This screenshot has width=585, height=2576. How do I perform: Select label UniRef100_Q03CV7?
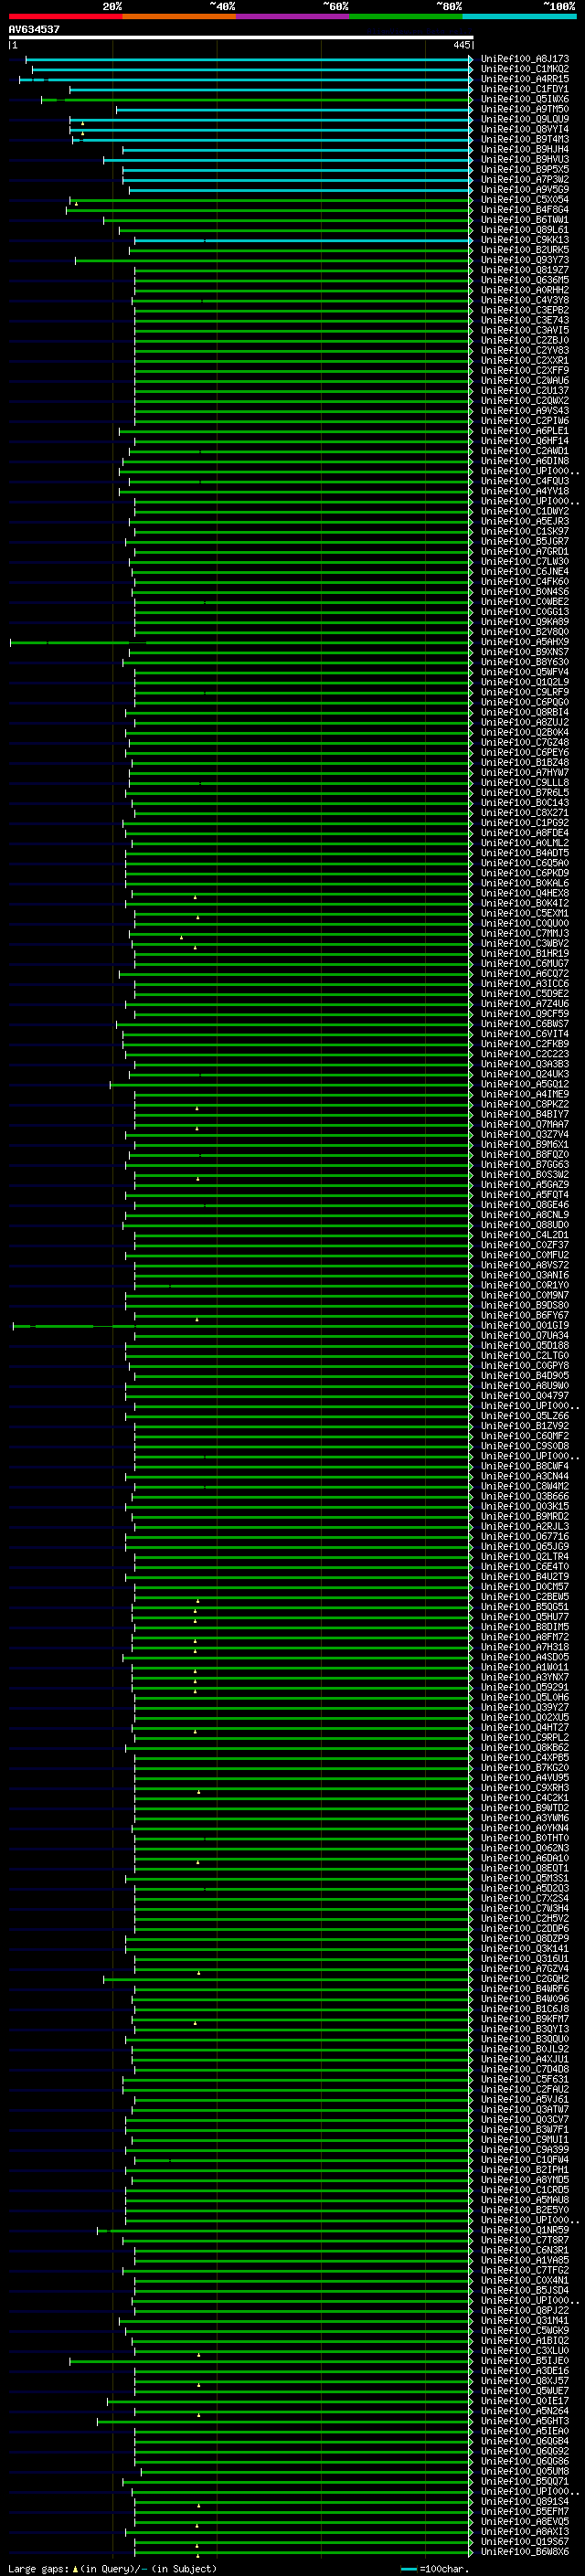pos(525,2119)
